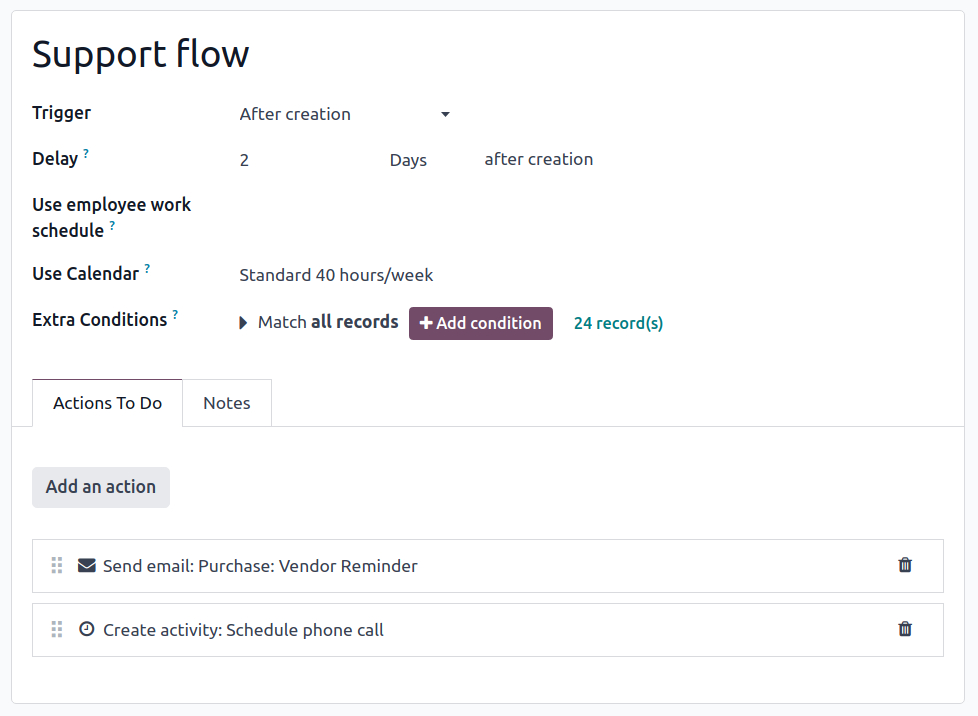Screen dimensions: 978x716
Task: Click the envelope icon on the Send email action
Action: (86, 565)
